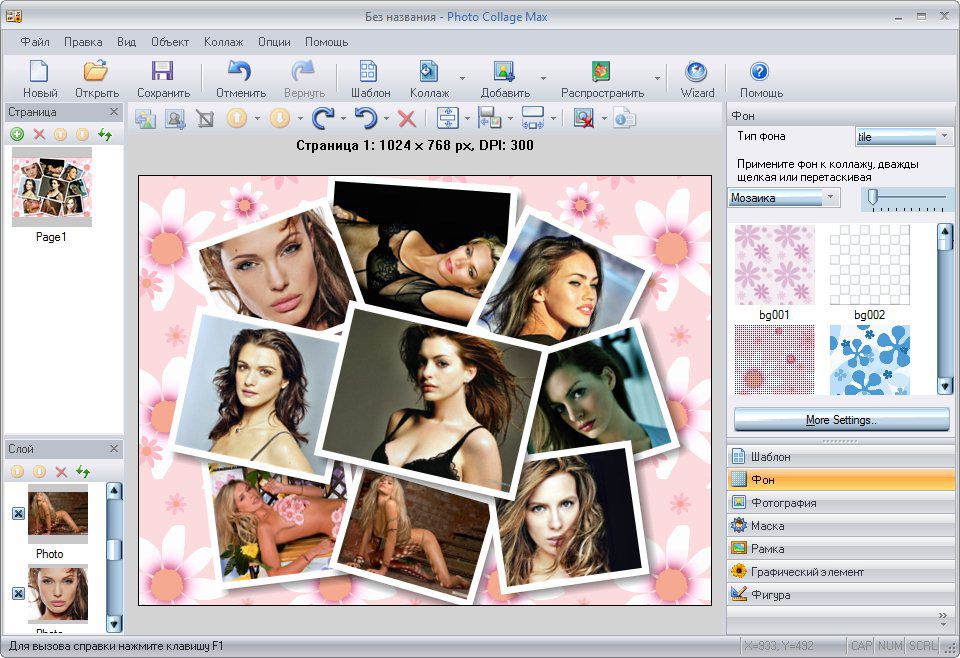Click the Открыть folder icon
This screenshot has height=658, width=960.
96,72
